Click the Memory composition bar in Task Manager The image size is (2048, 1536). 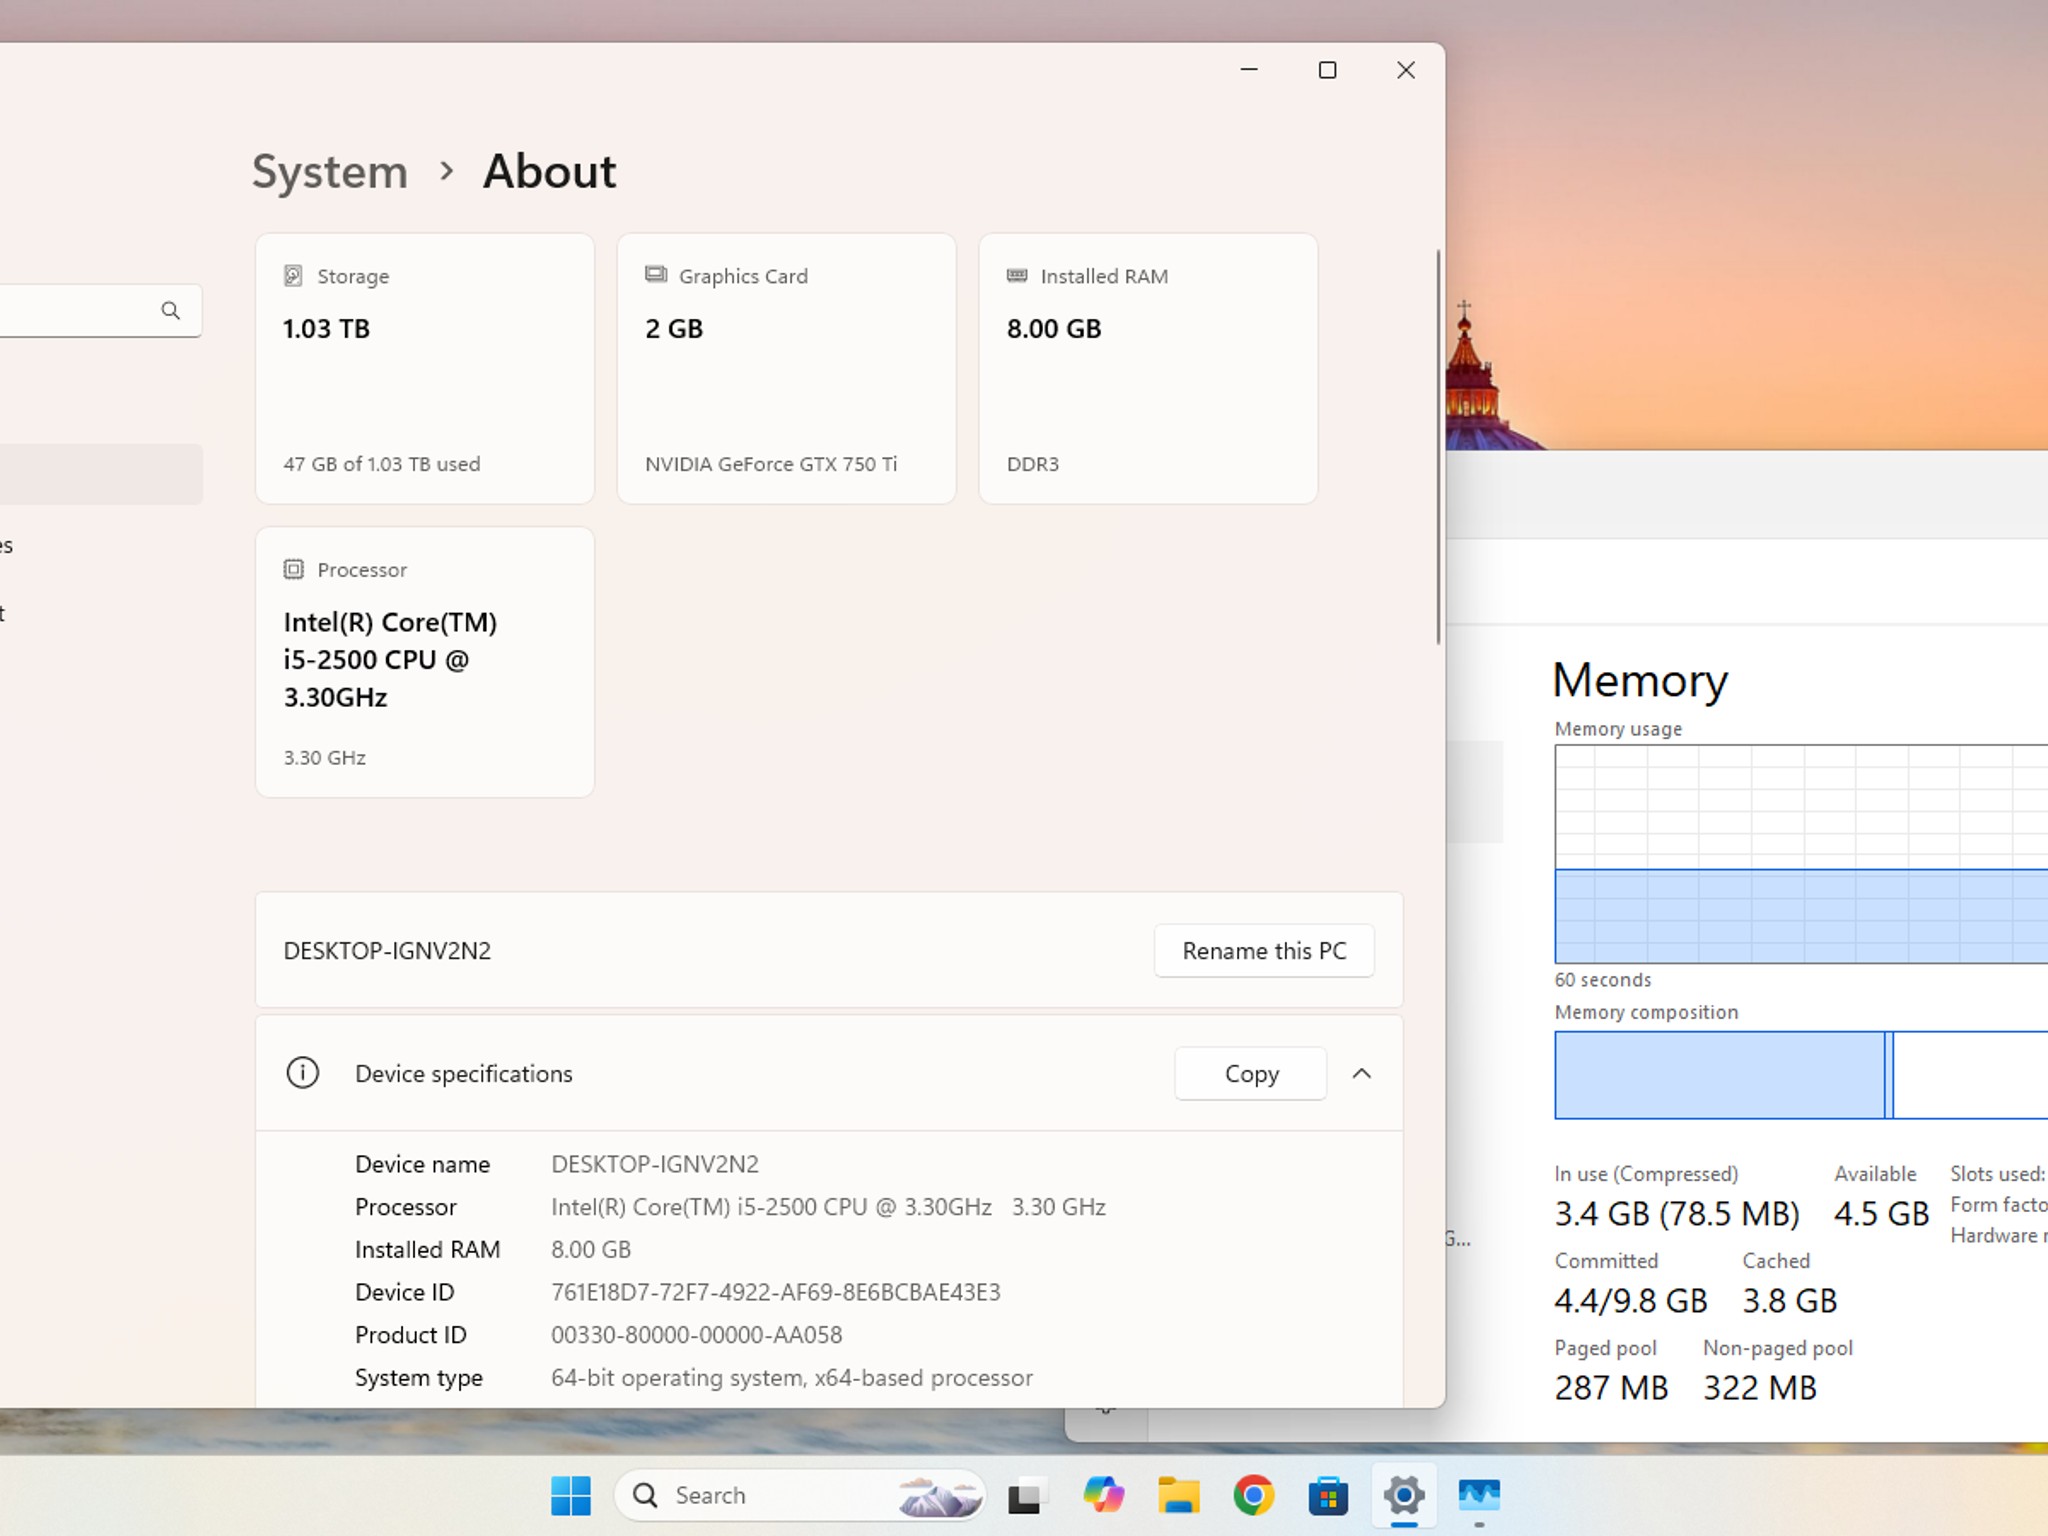[1801, 1075]
